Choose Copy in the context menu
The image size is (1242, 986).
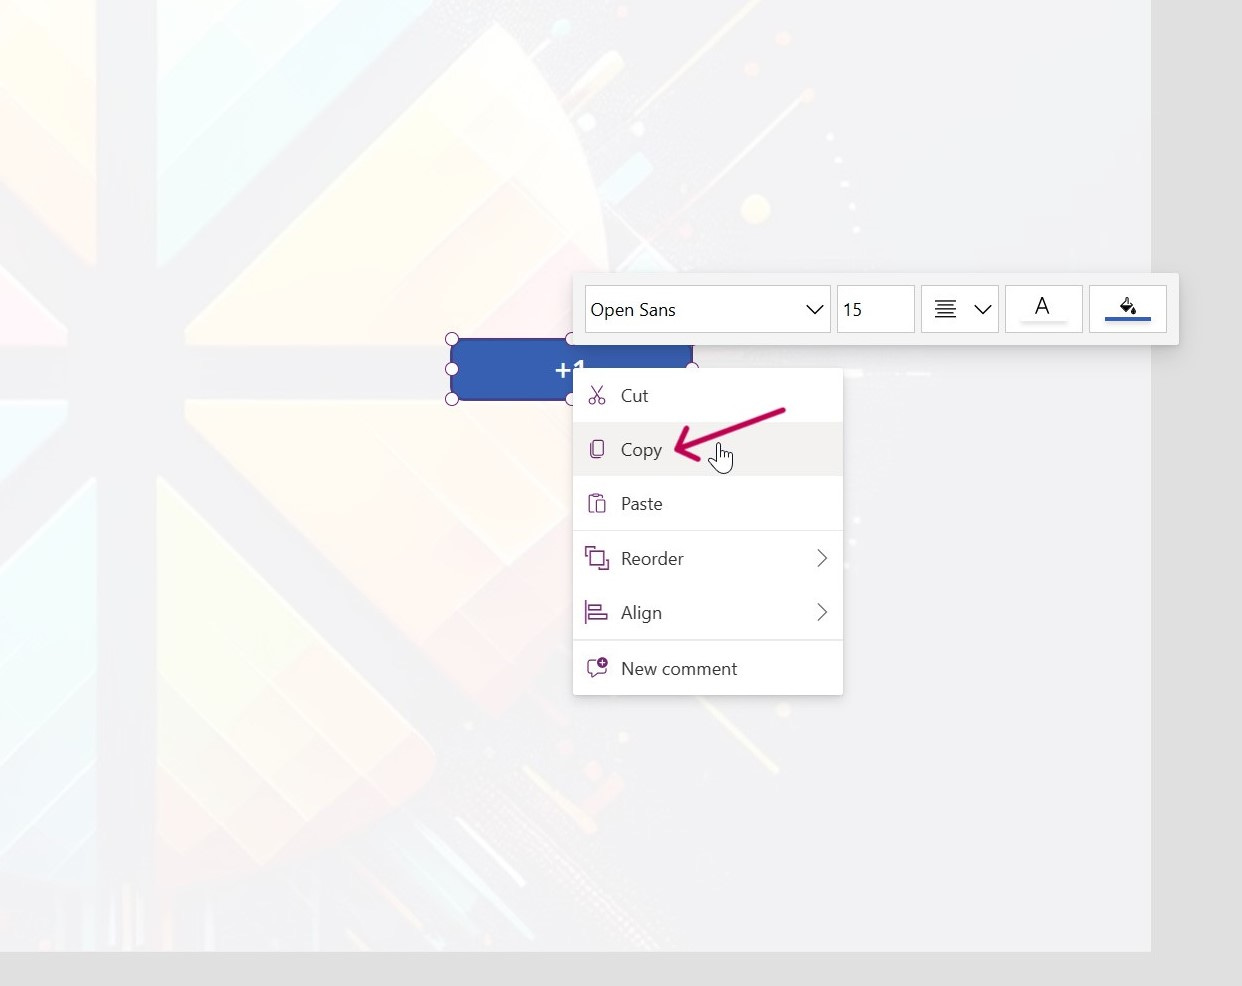tap(707, 449)
